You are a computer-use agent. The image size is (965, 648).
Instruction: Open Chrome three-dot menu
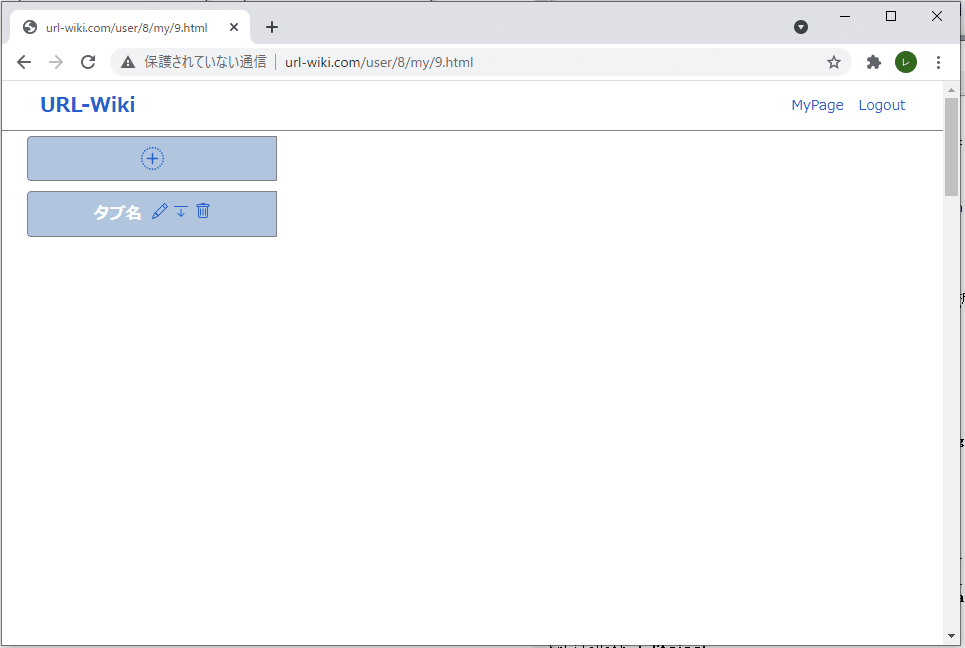click(x=938, y=62)
